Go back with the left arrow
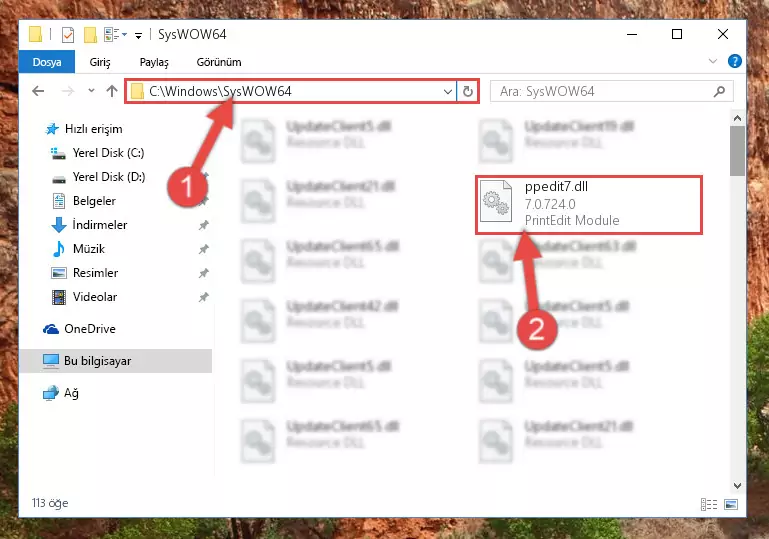This screenshot has width=769, height=539. (x=38, y=91)
